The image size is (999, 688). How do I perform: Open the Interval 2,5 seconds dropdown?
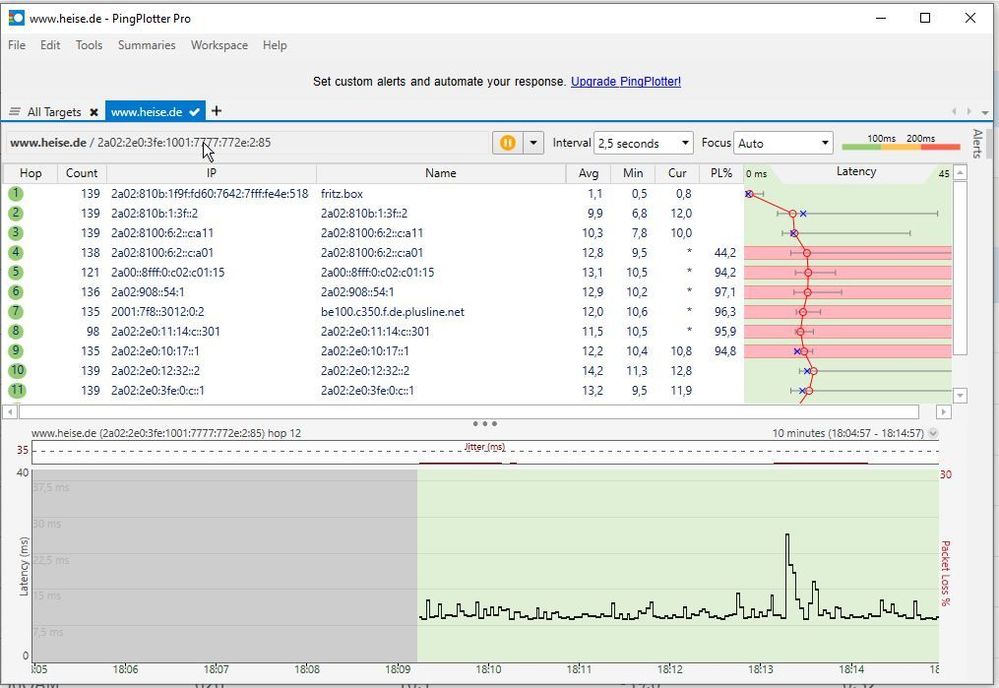click(643, 143)
